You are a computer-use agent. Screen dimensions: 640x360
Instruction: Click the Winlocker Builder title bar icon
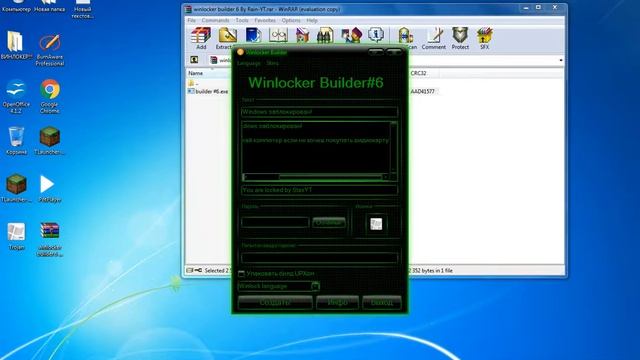(240, 52)
